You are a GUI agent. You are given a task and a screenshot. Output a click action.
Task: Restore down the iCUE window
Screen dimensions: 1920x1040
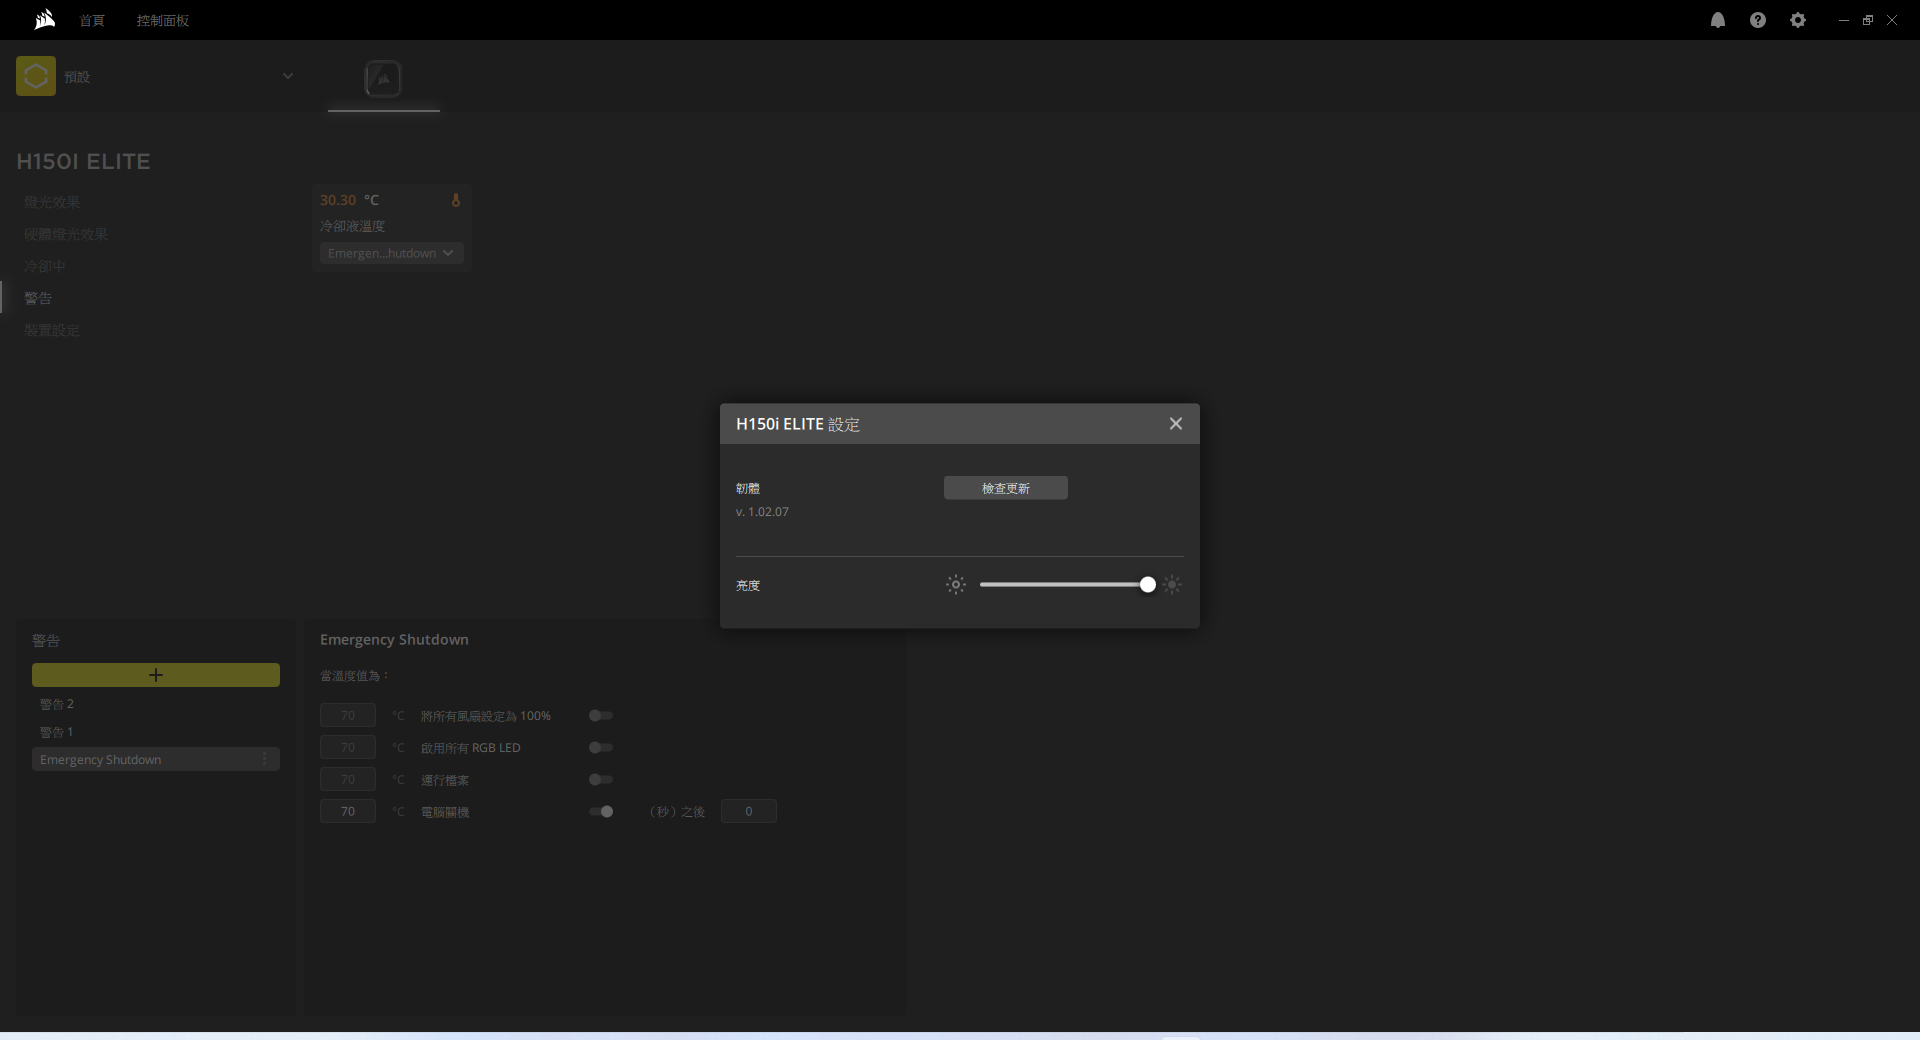1867,20
